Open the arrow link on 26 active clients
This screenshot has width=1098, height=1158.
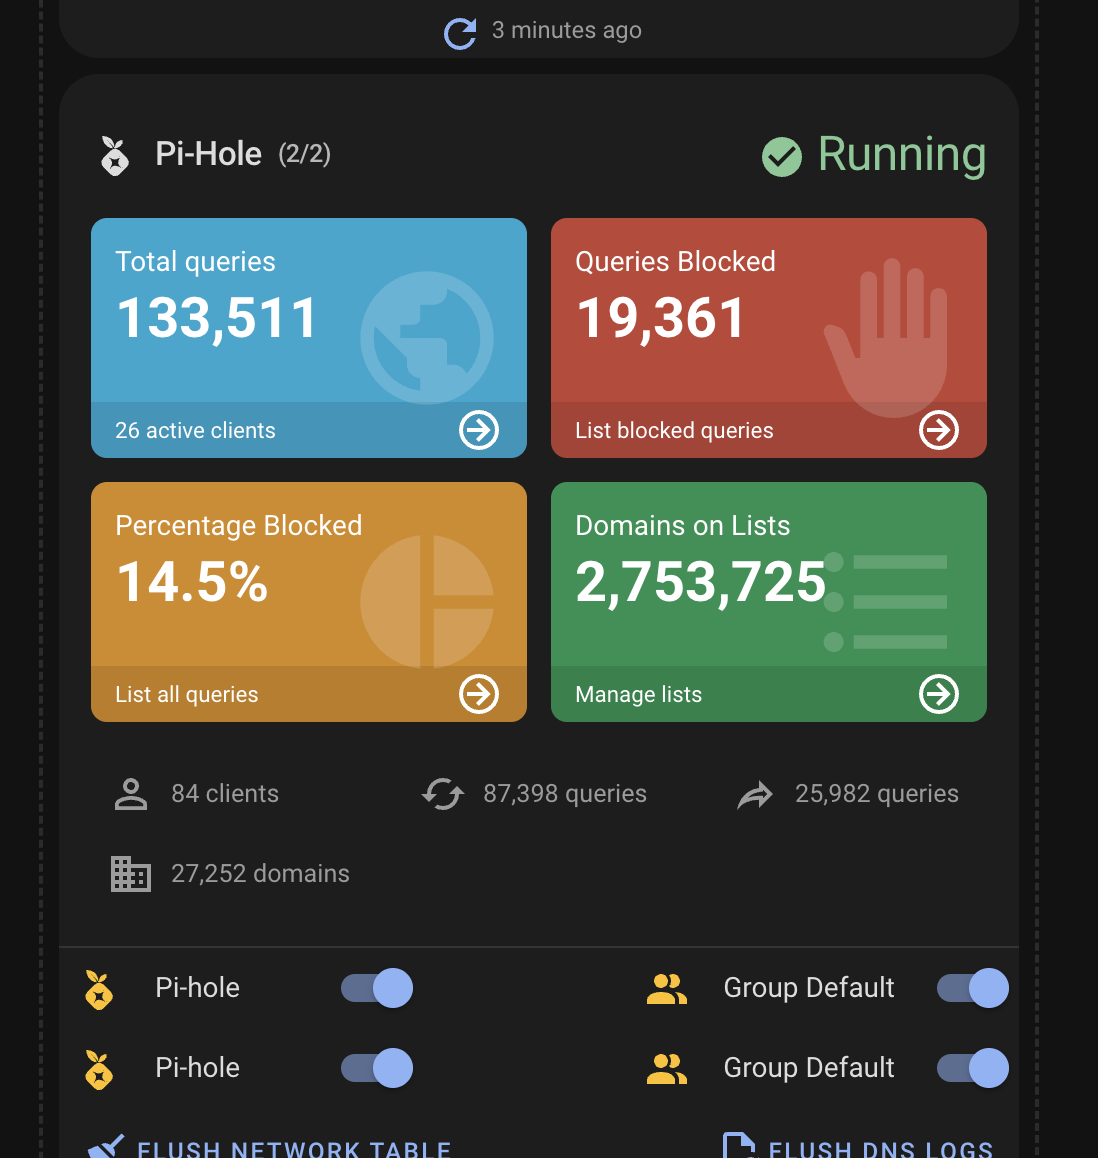[479, 430]
